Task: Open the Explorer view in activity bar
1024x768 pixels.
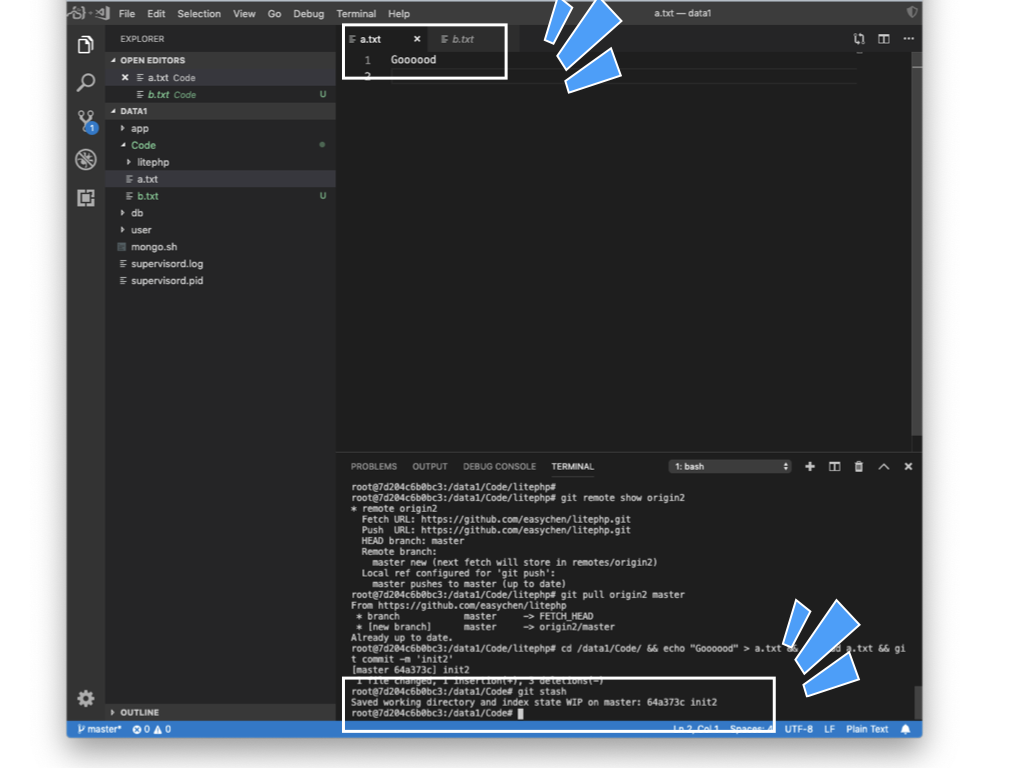Action: click(x=86, y=45)
